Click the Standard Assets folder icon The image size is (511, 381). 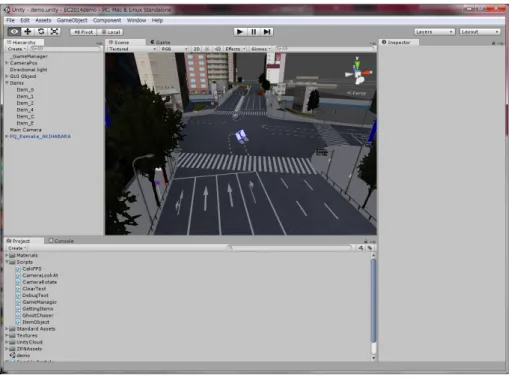point(13,329)
